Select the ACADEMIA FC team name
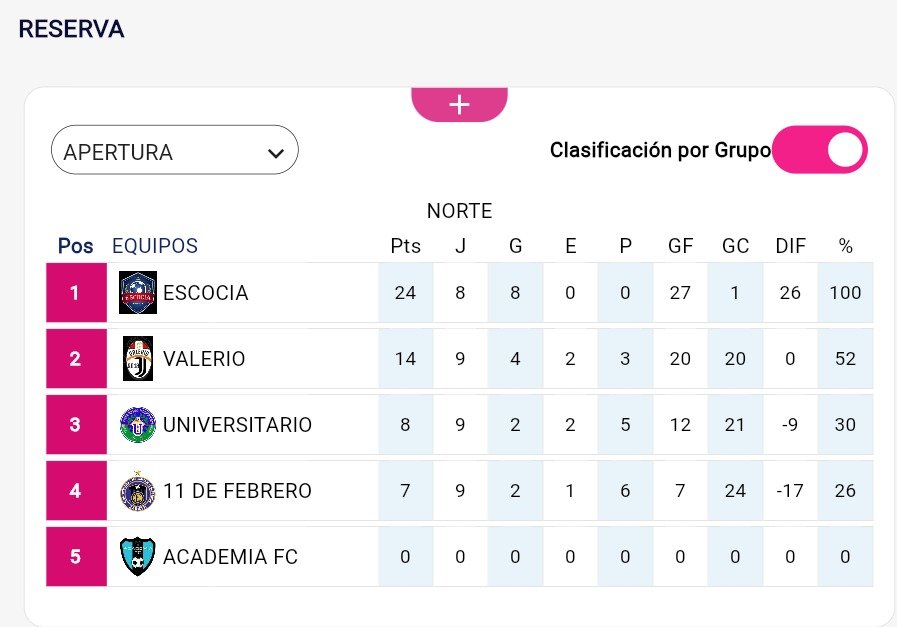 click(x=230, y=557)
